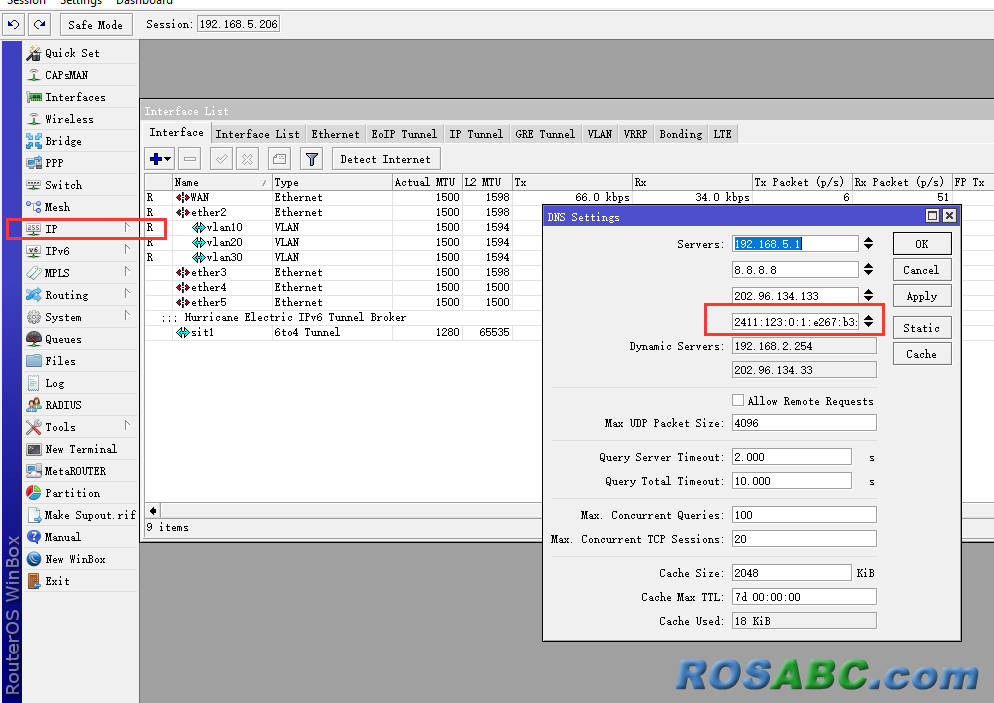
Task: Switch to the EoIP Tunnel tab
Action: pos(404,134)
